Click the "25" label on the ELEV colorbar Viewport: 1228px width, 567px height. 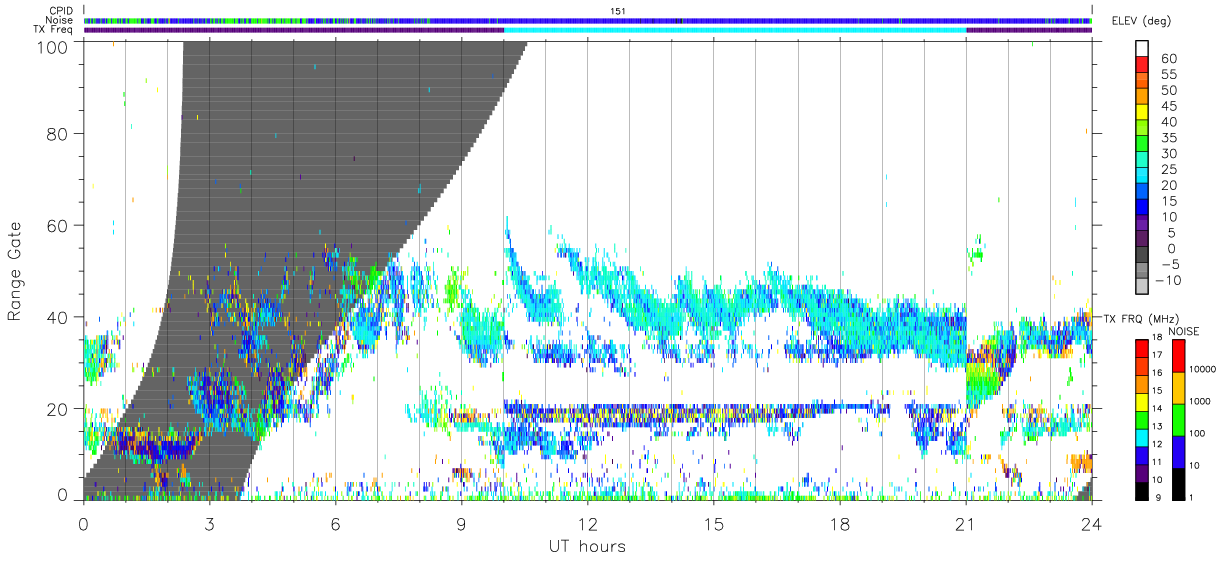point(1167,170)
